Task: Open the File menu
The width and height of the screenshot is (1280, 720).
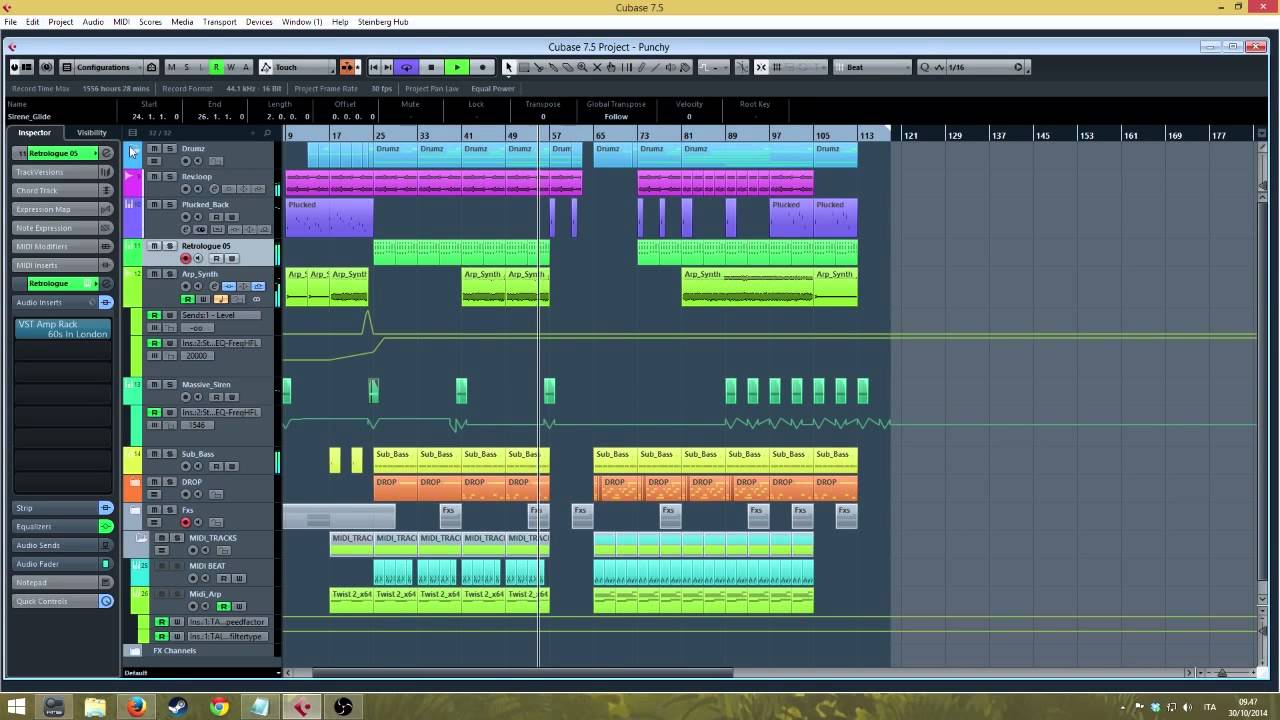Action: point(10,22)
